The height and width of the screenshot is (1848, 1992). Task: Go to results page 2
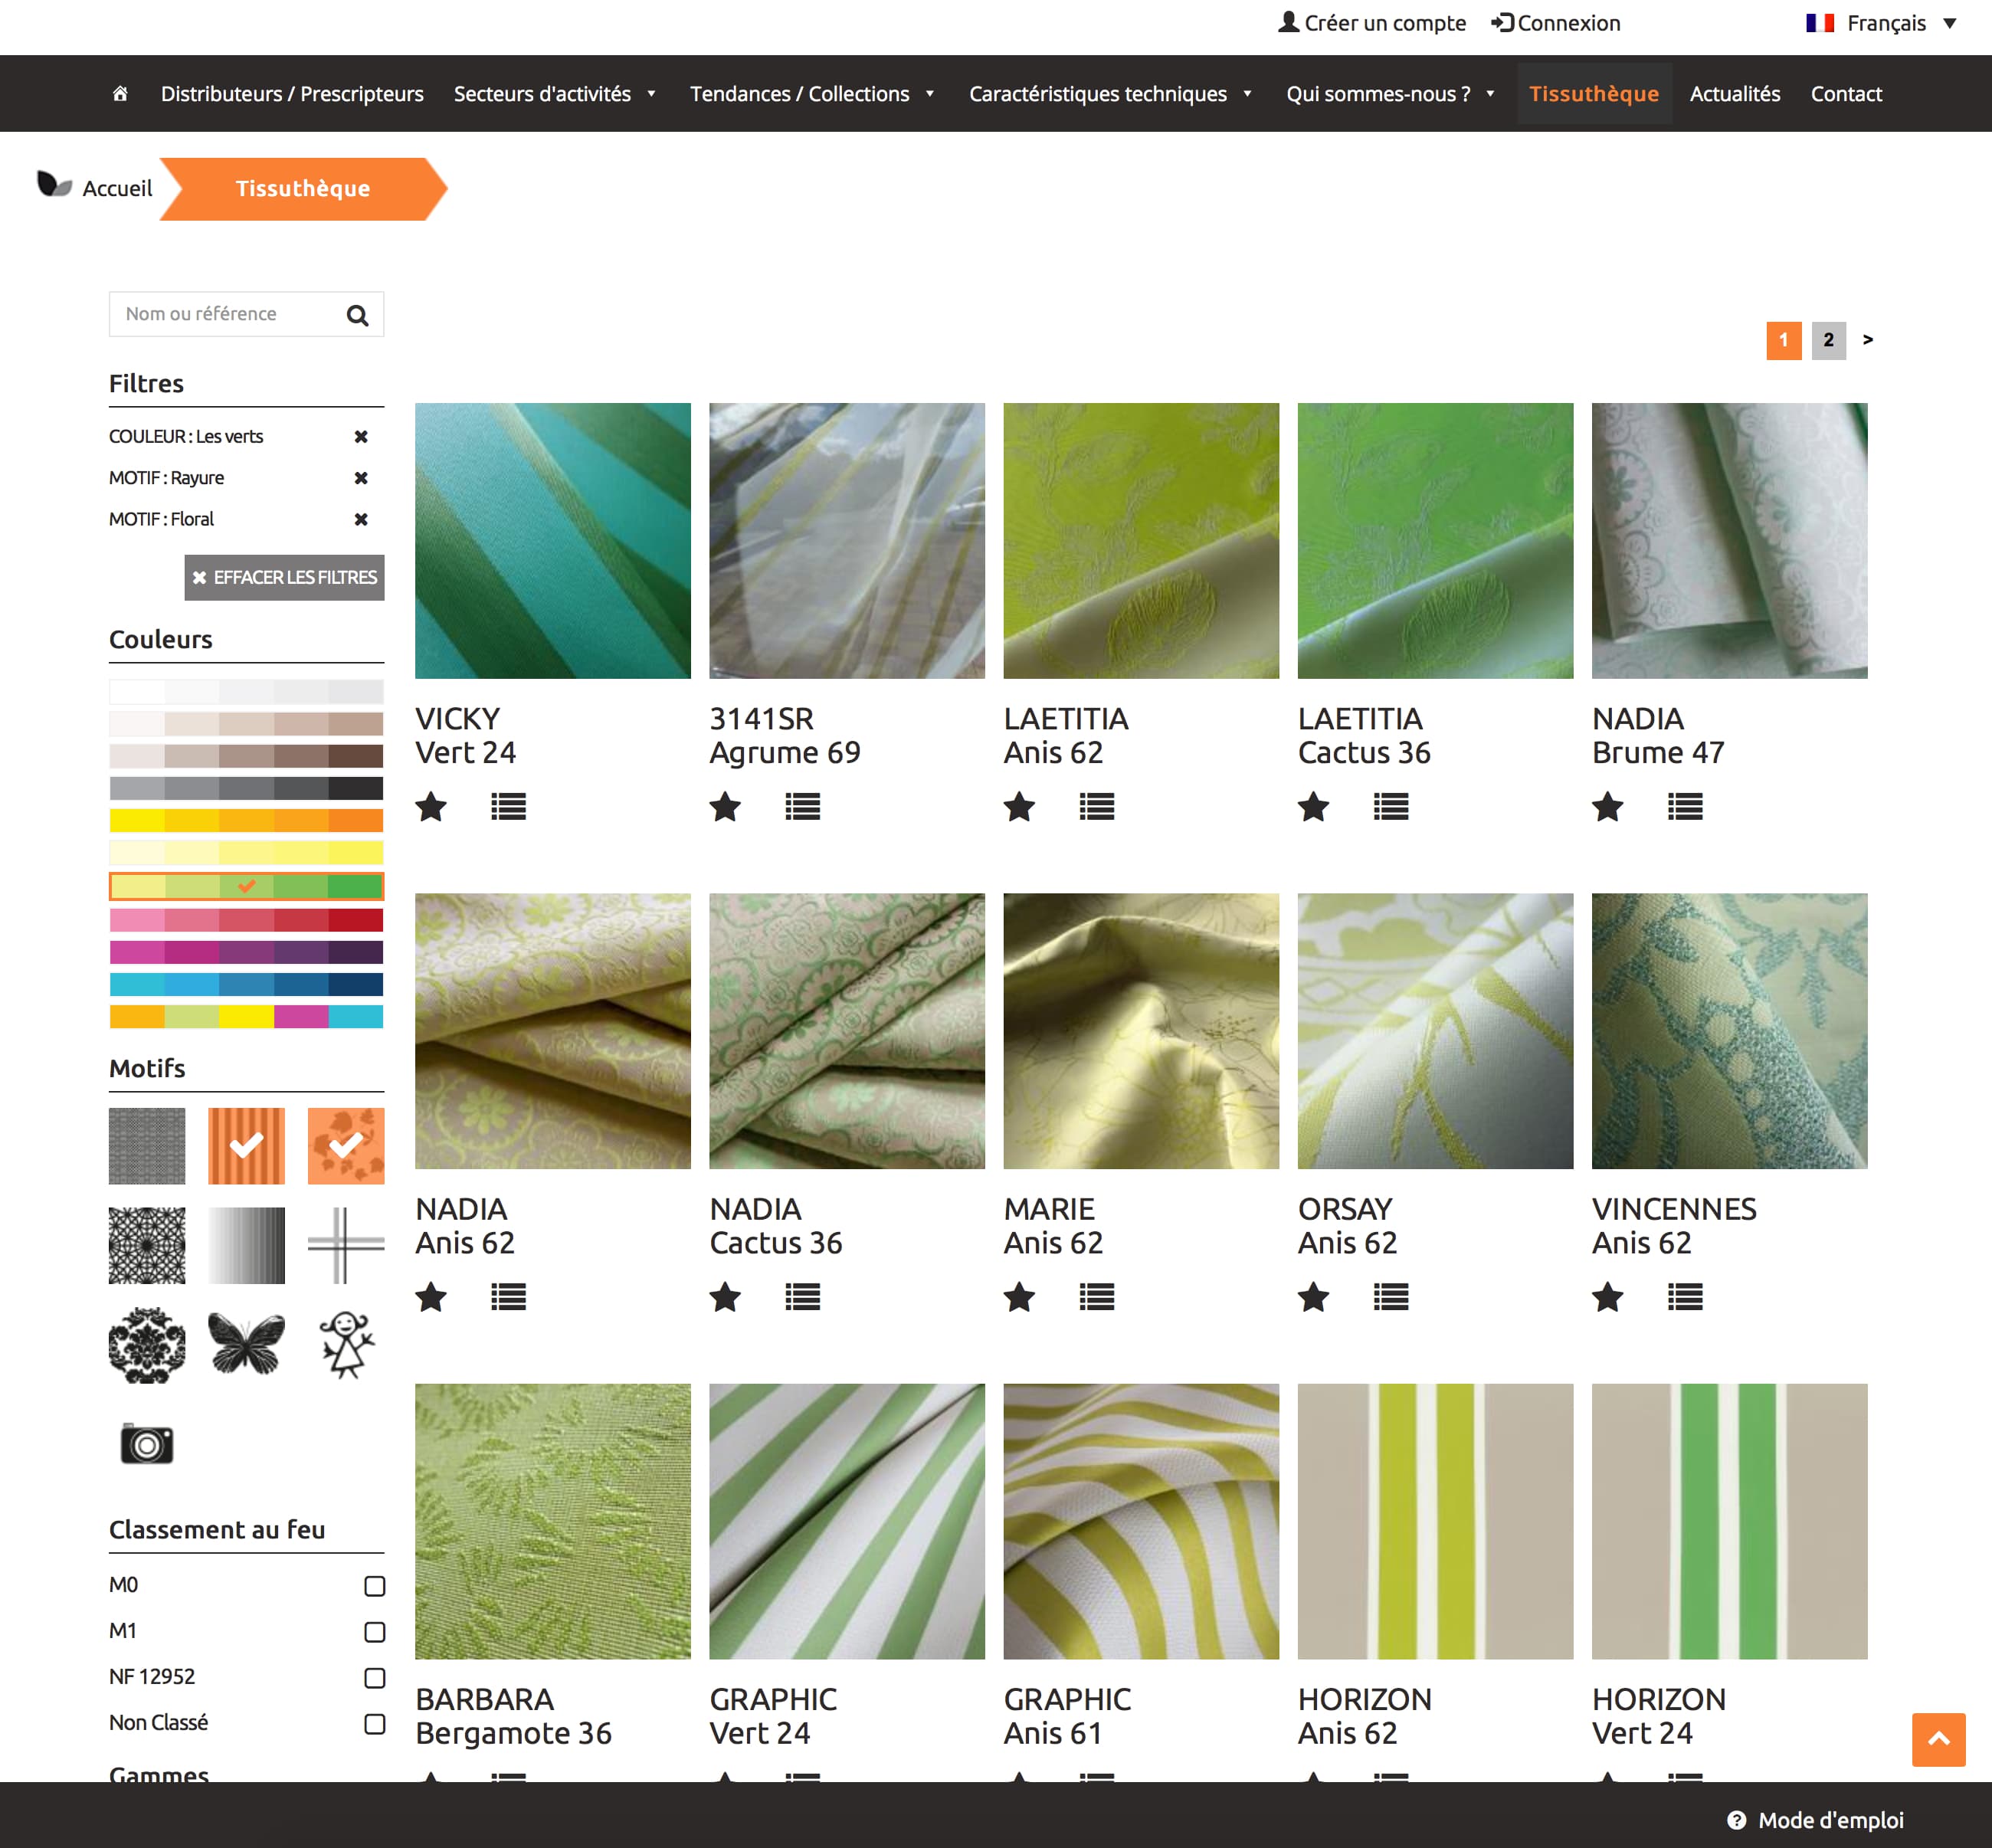click(x=1828, y=340)
